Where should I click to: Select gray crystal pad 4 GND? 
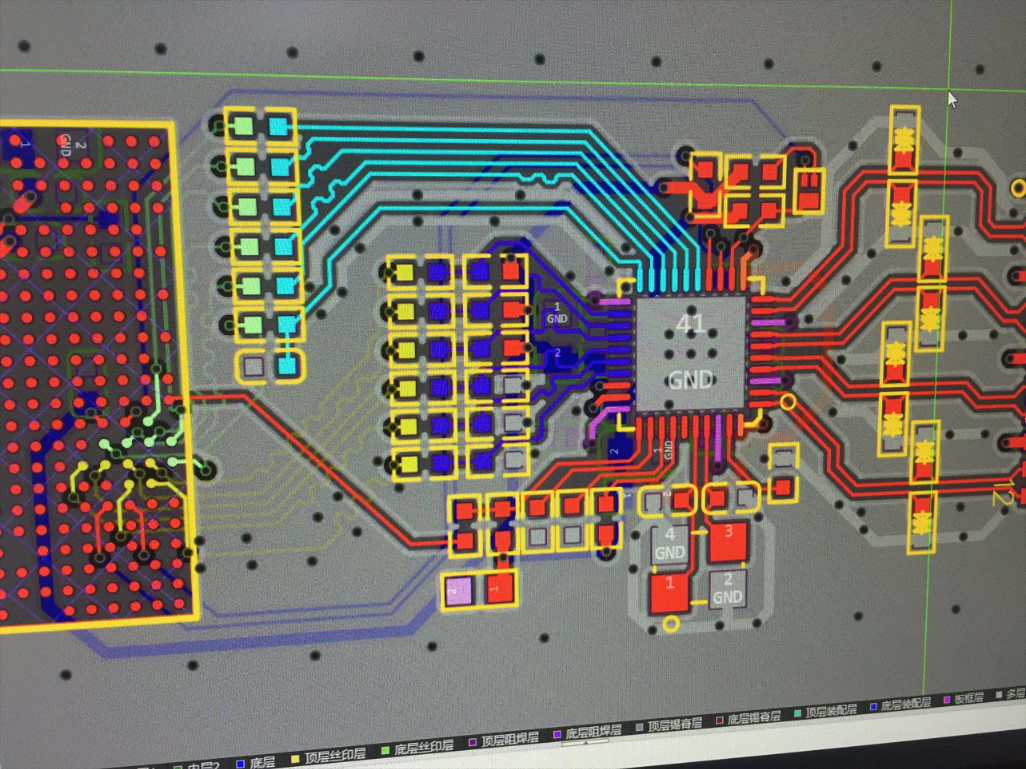tap(669, 545)
